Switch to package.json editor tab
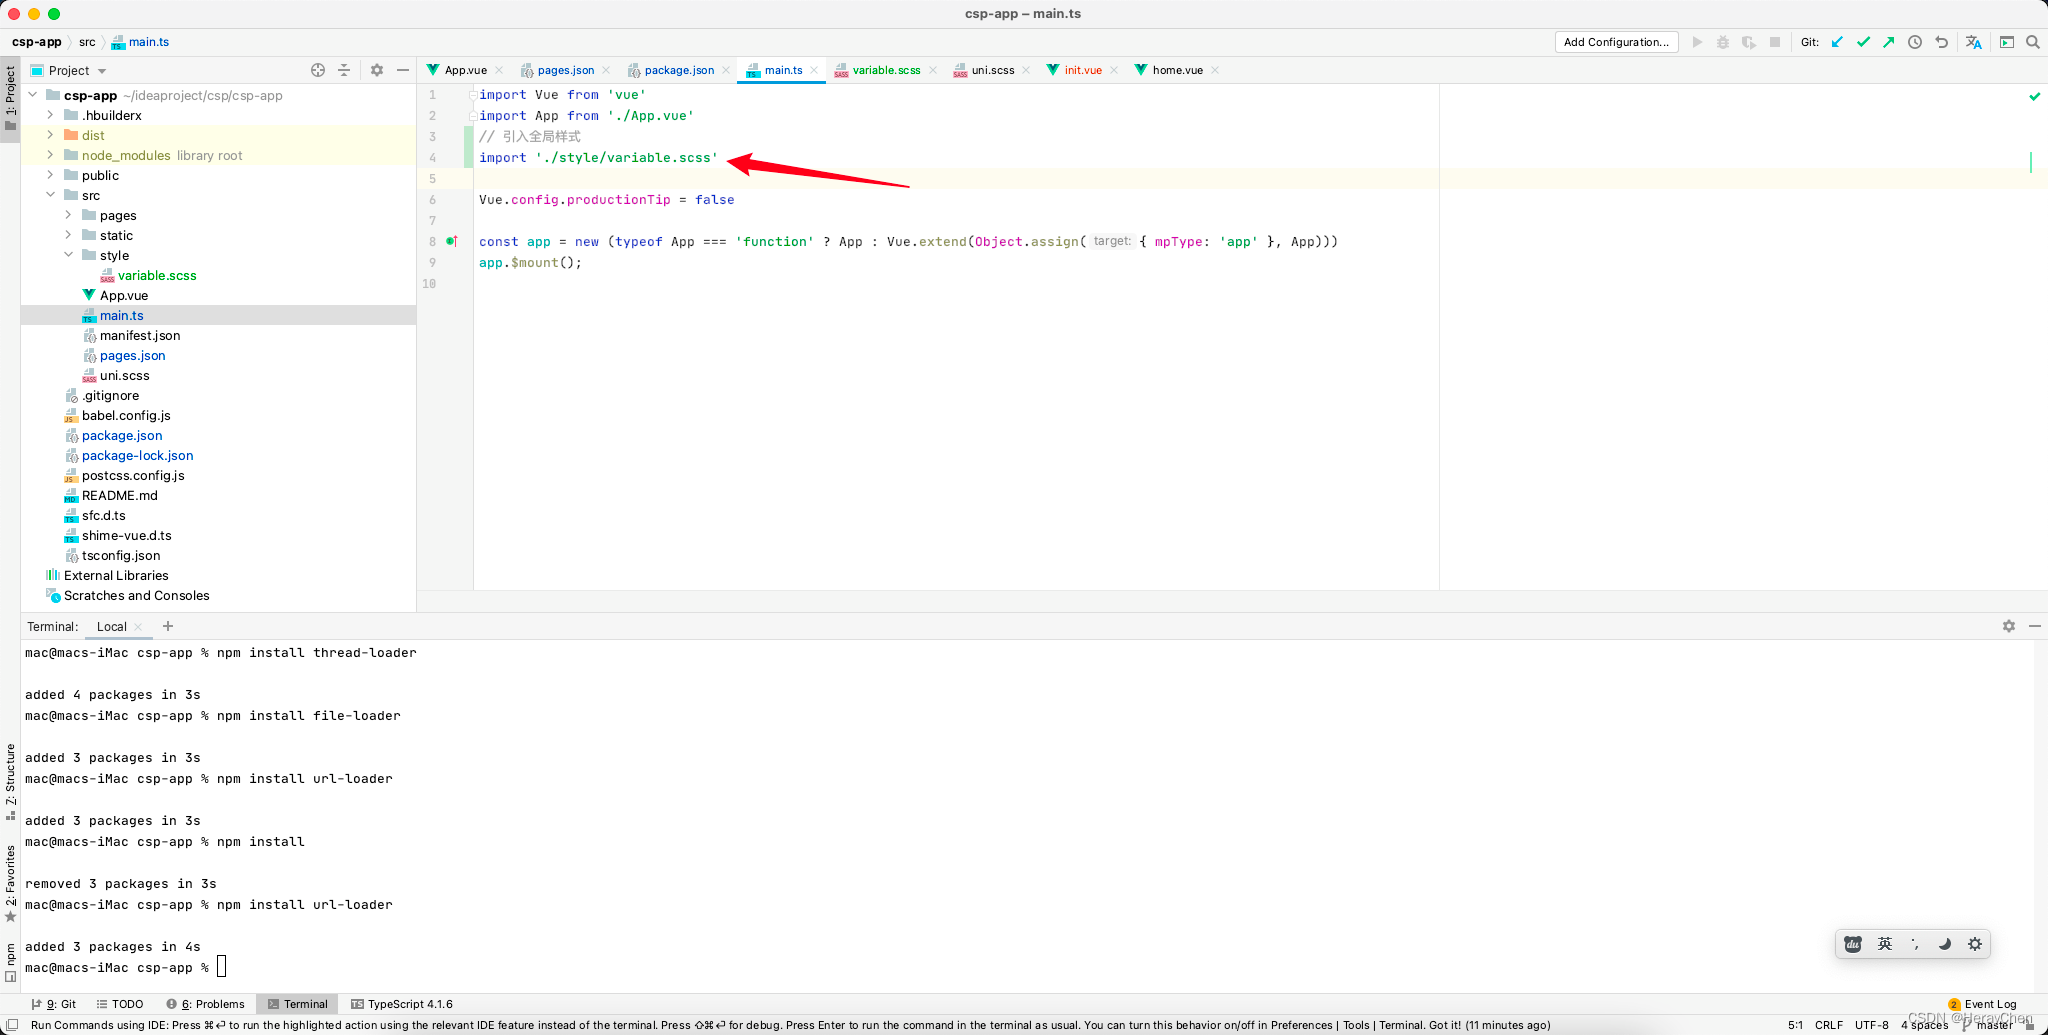 (679, 70)
